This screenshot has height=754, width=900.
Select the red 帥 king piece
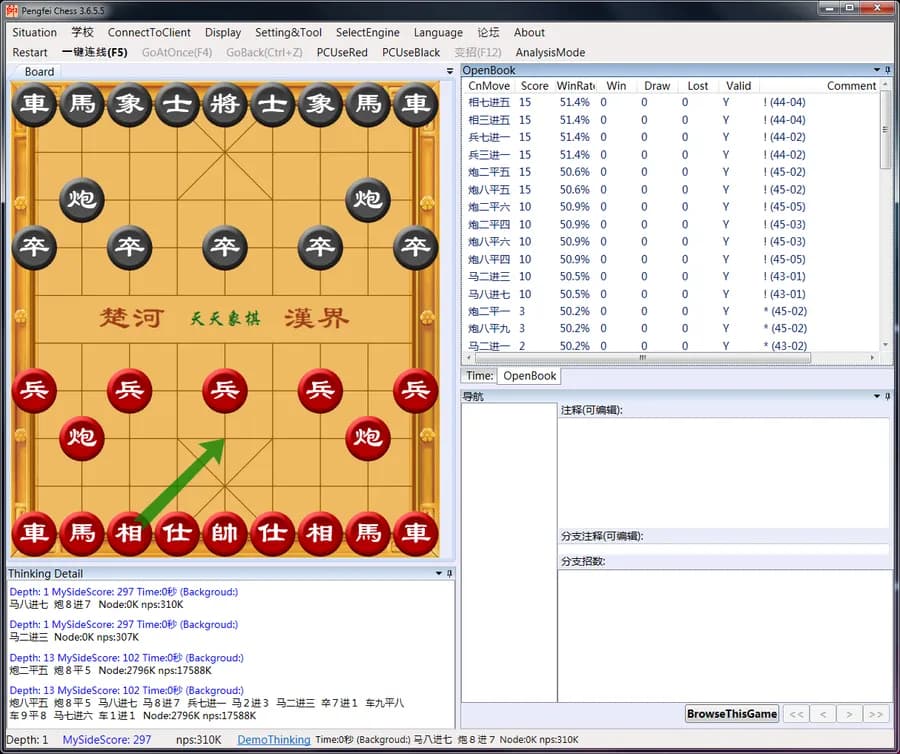pos(224,533)
